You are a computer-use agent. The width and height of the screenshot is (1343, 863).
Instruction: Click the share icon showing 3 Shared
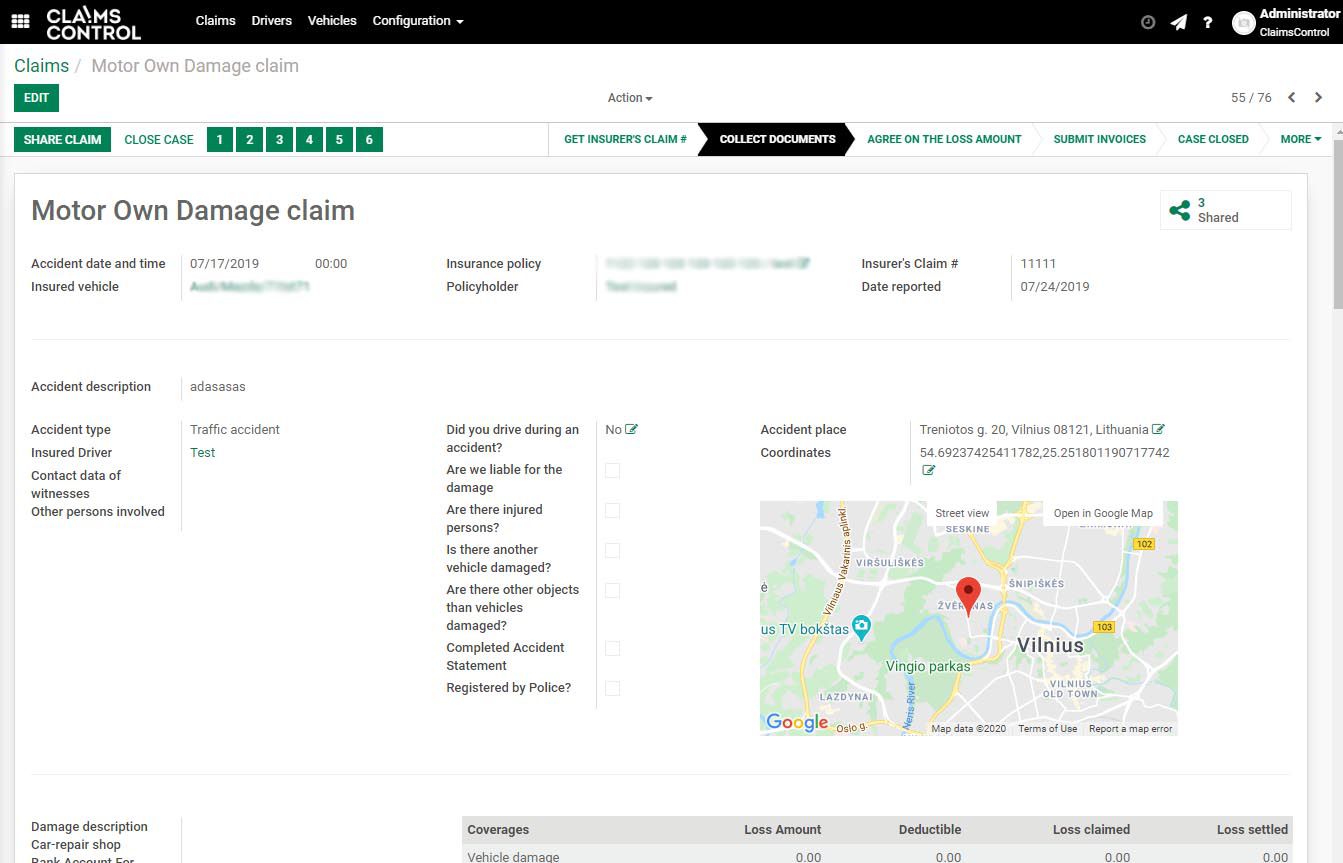(x=1181, y=210)
